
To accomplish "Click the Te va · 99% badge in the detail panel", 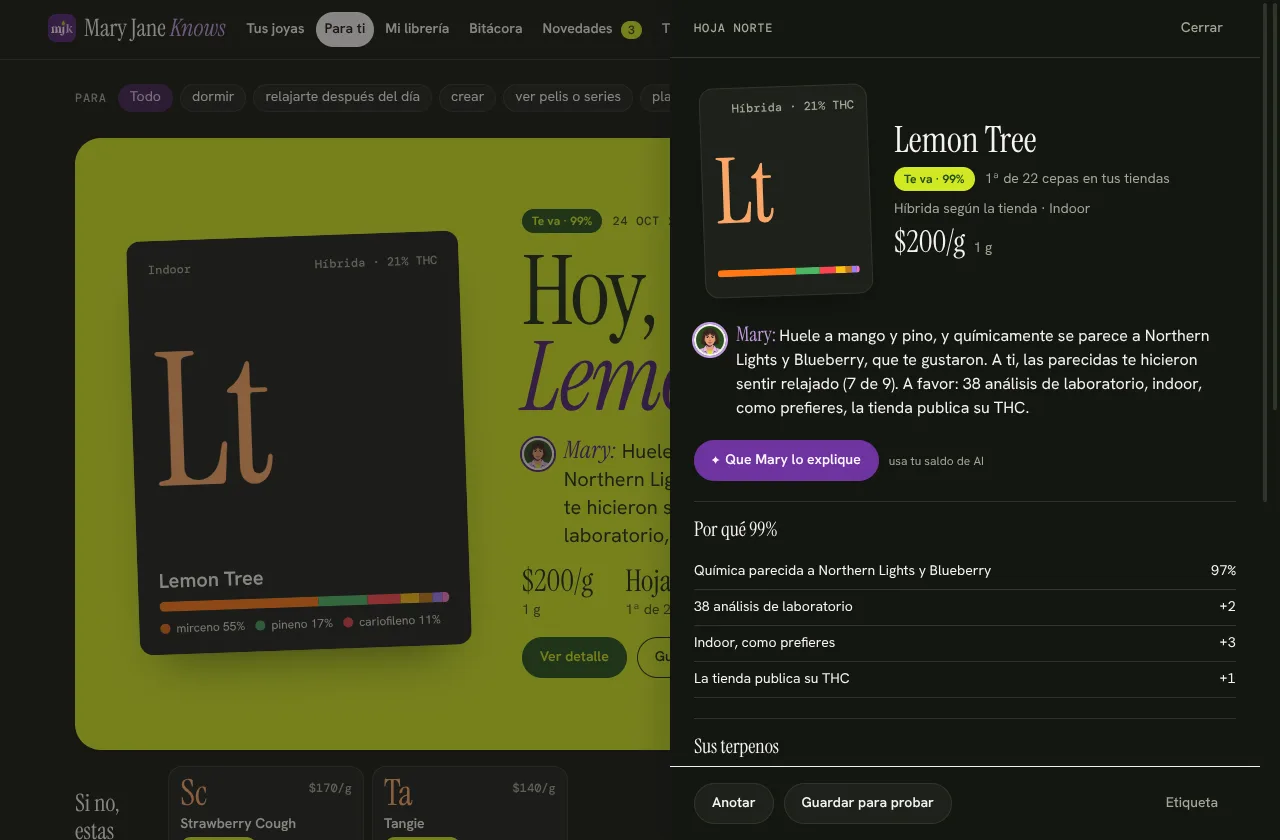I will point(934,179).
